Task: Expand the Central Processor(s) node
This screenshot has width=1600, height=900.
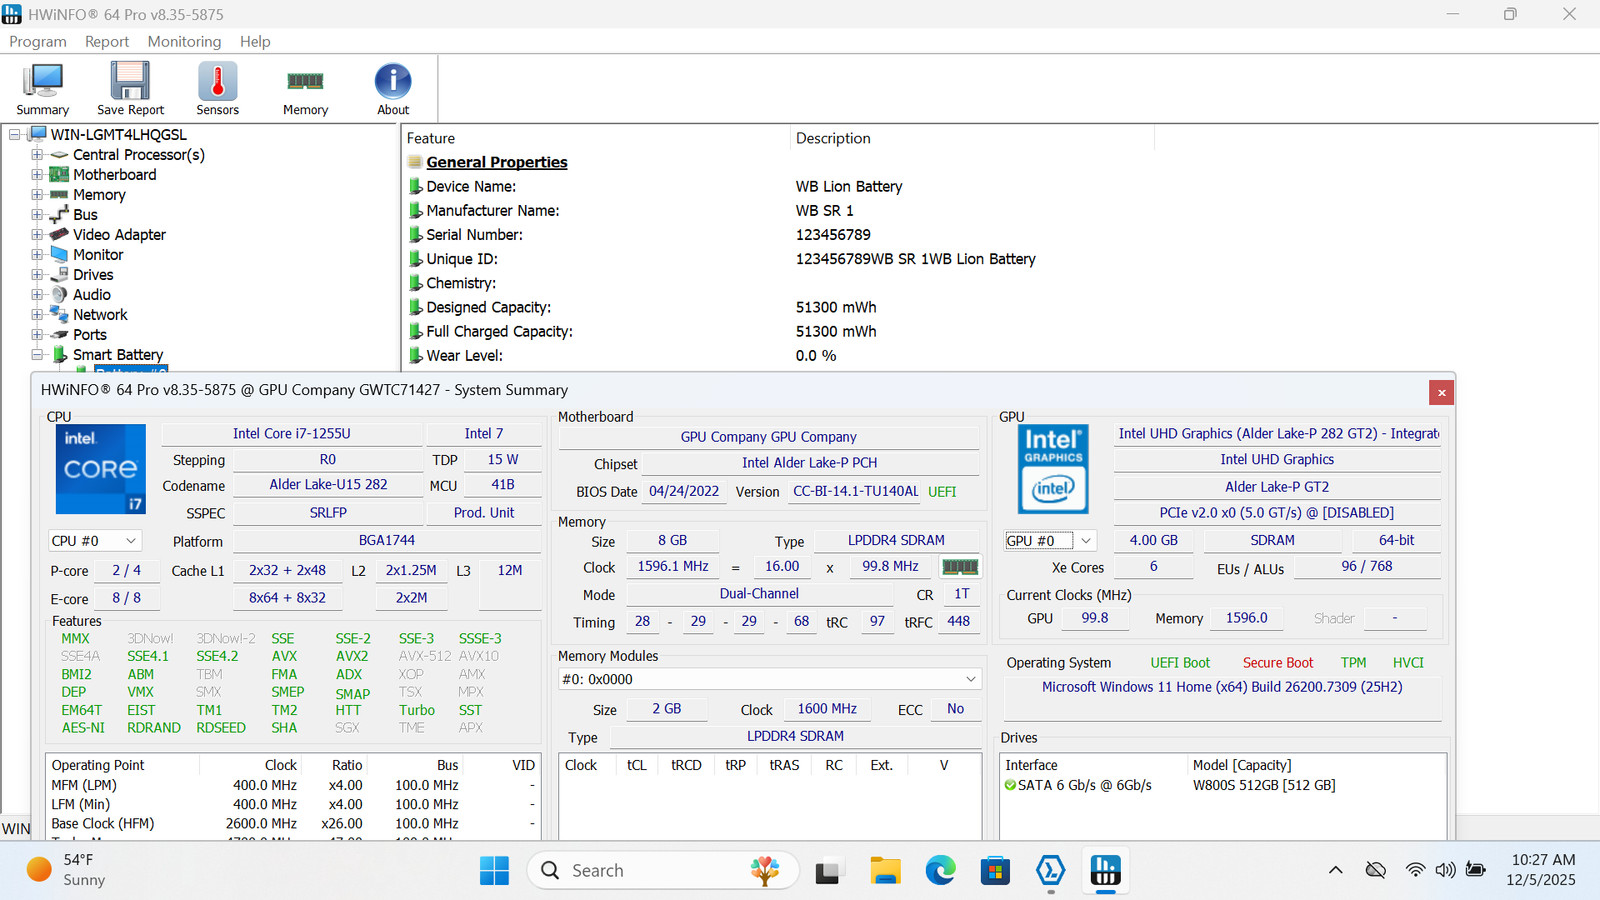Action: 37,155
